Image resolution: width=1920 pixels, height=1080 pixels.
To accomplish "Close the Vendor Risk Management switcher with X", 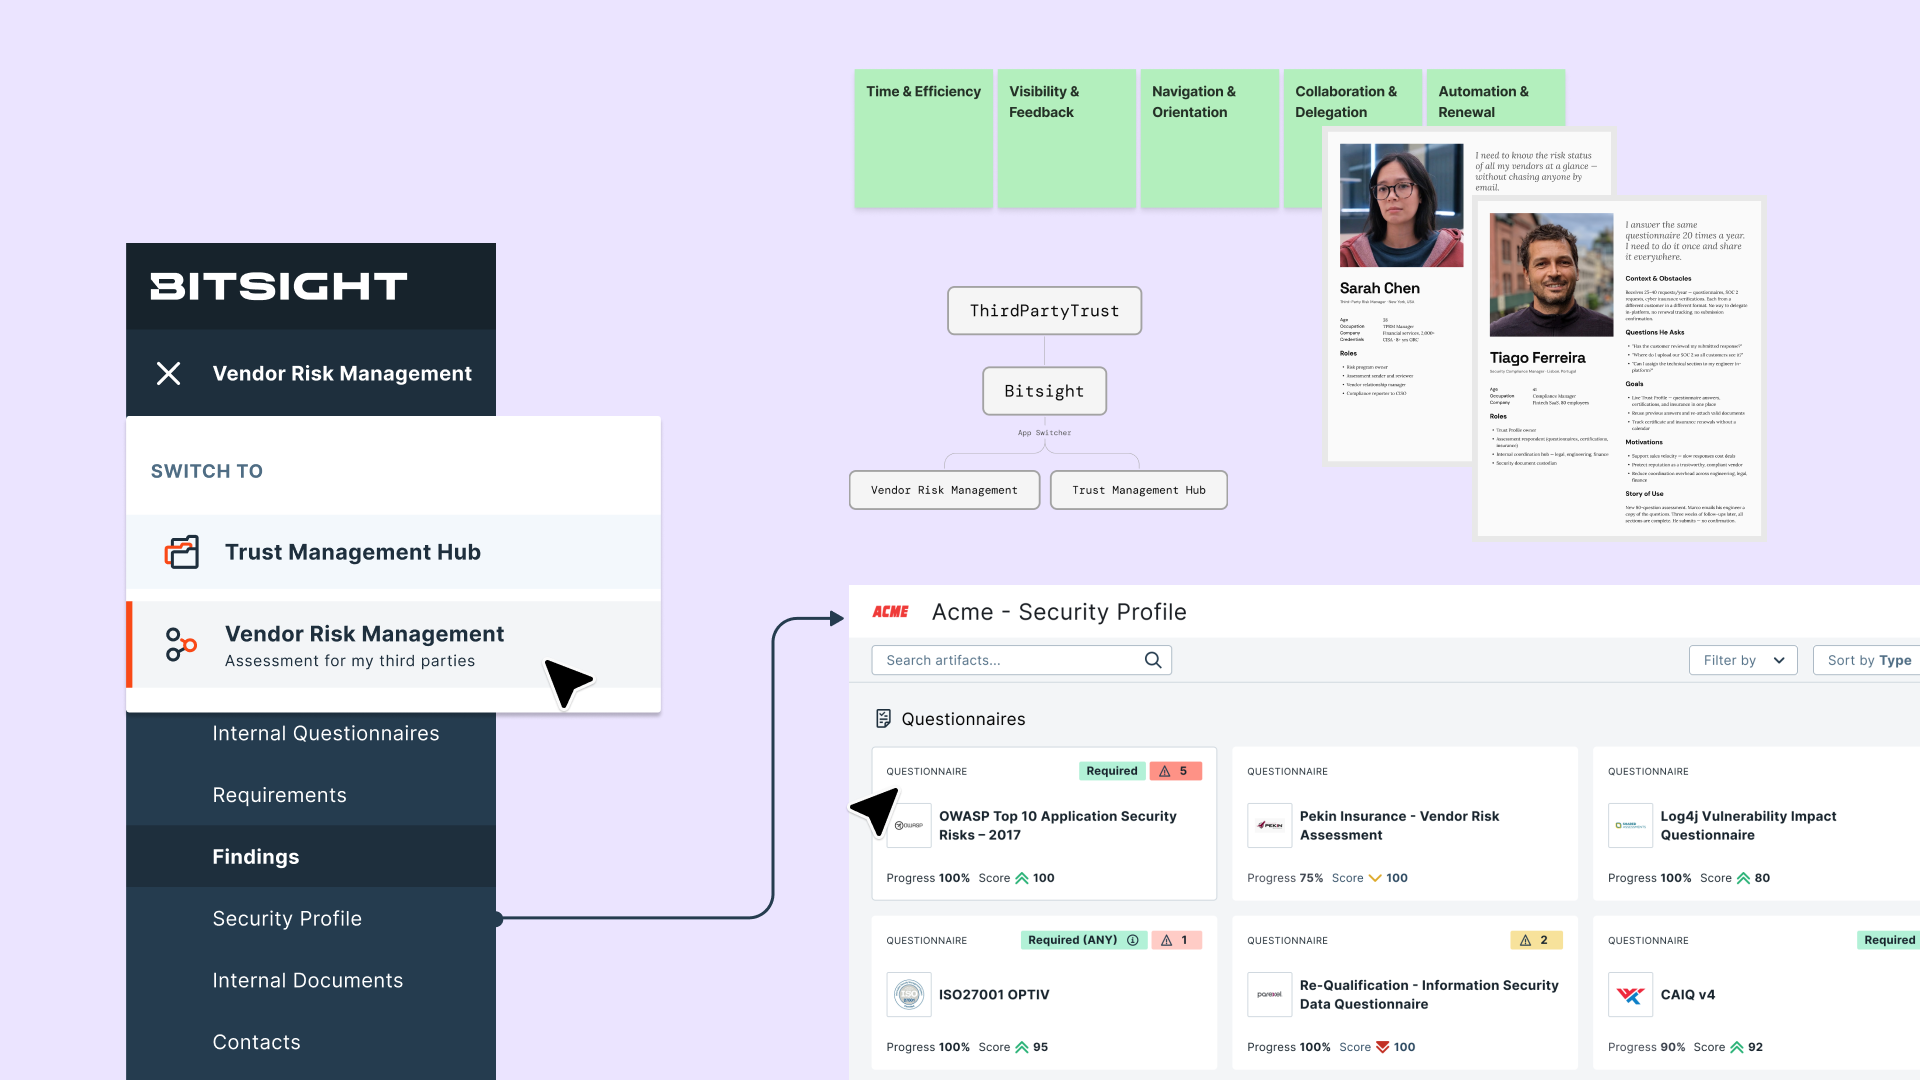I will pos(168,373).
